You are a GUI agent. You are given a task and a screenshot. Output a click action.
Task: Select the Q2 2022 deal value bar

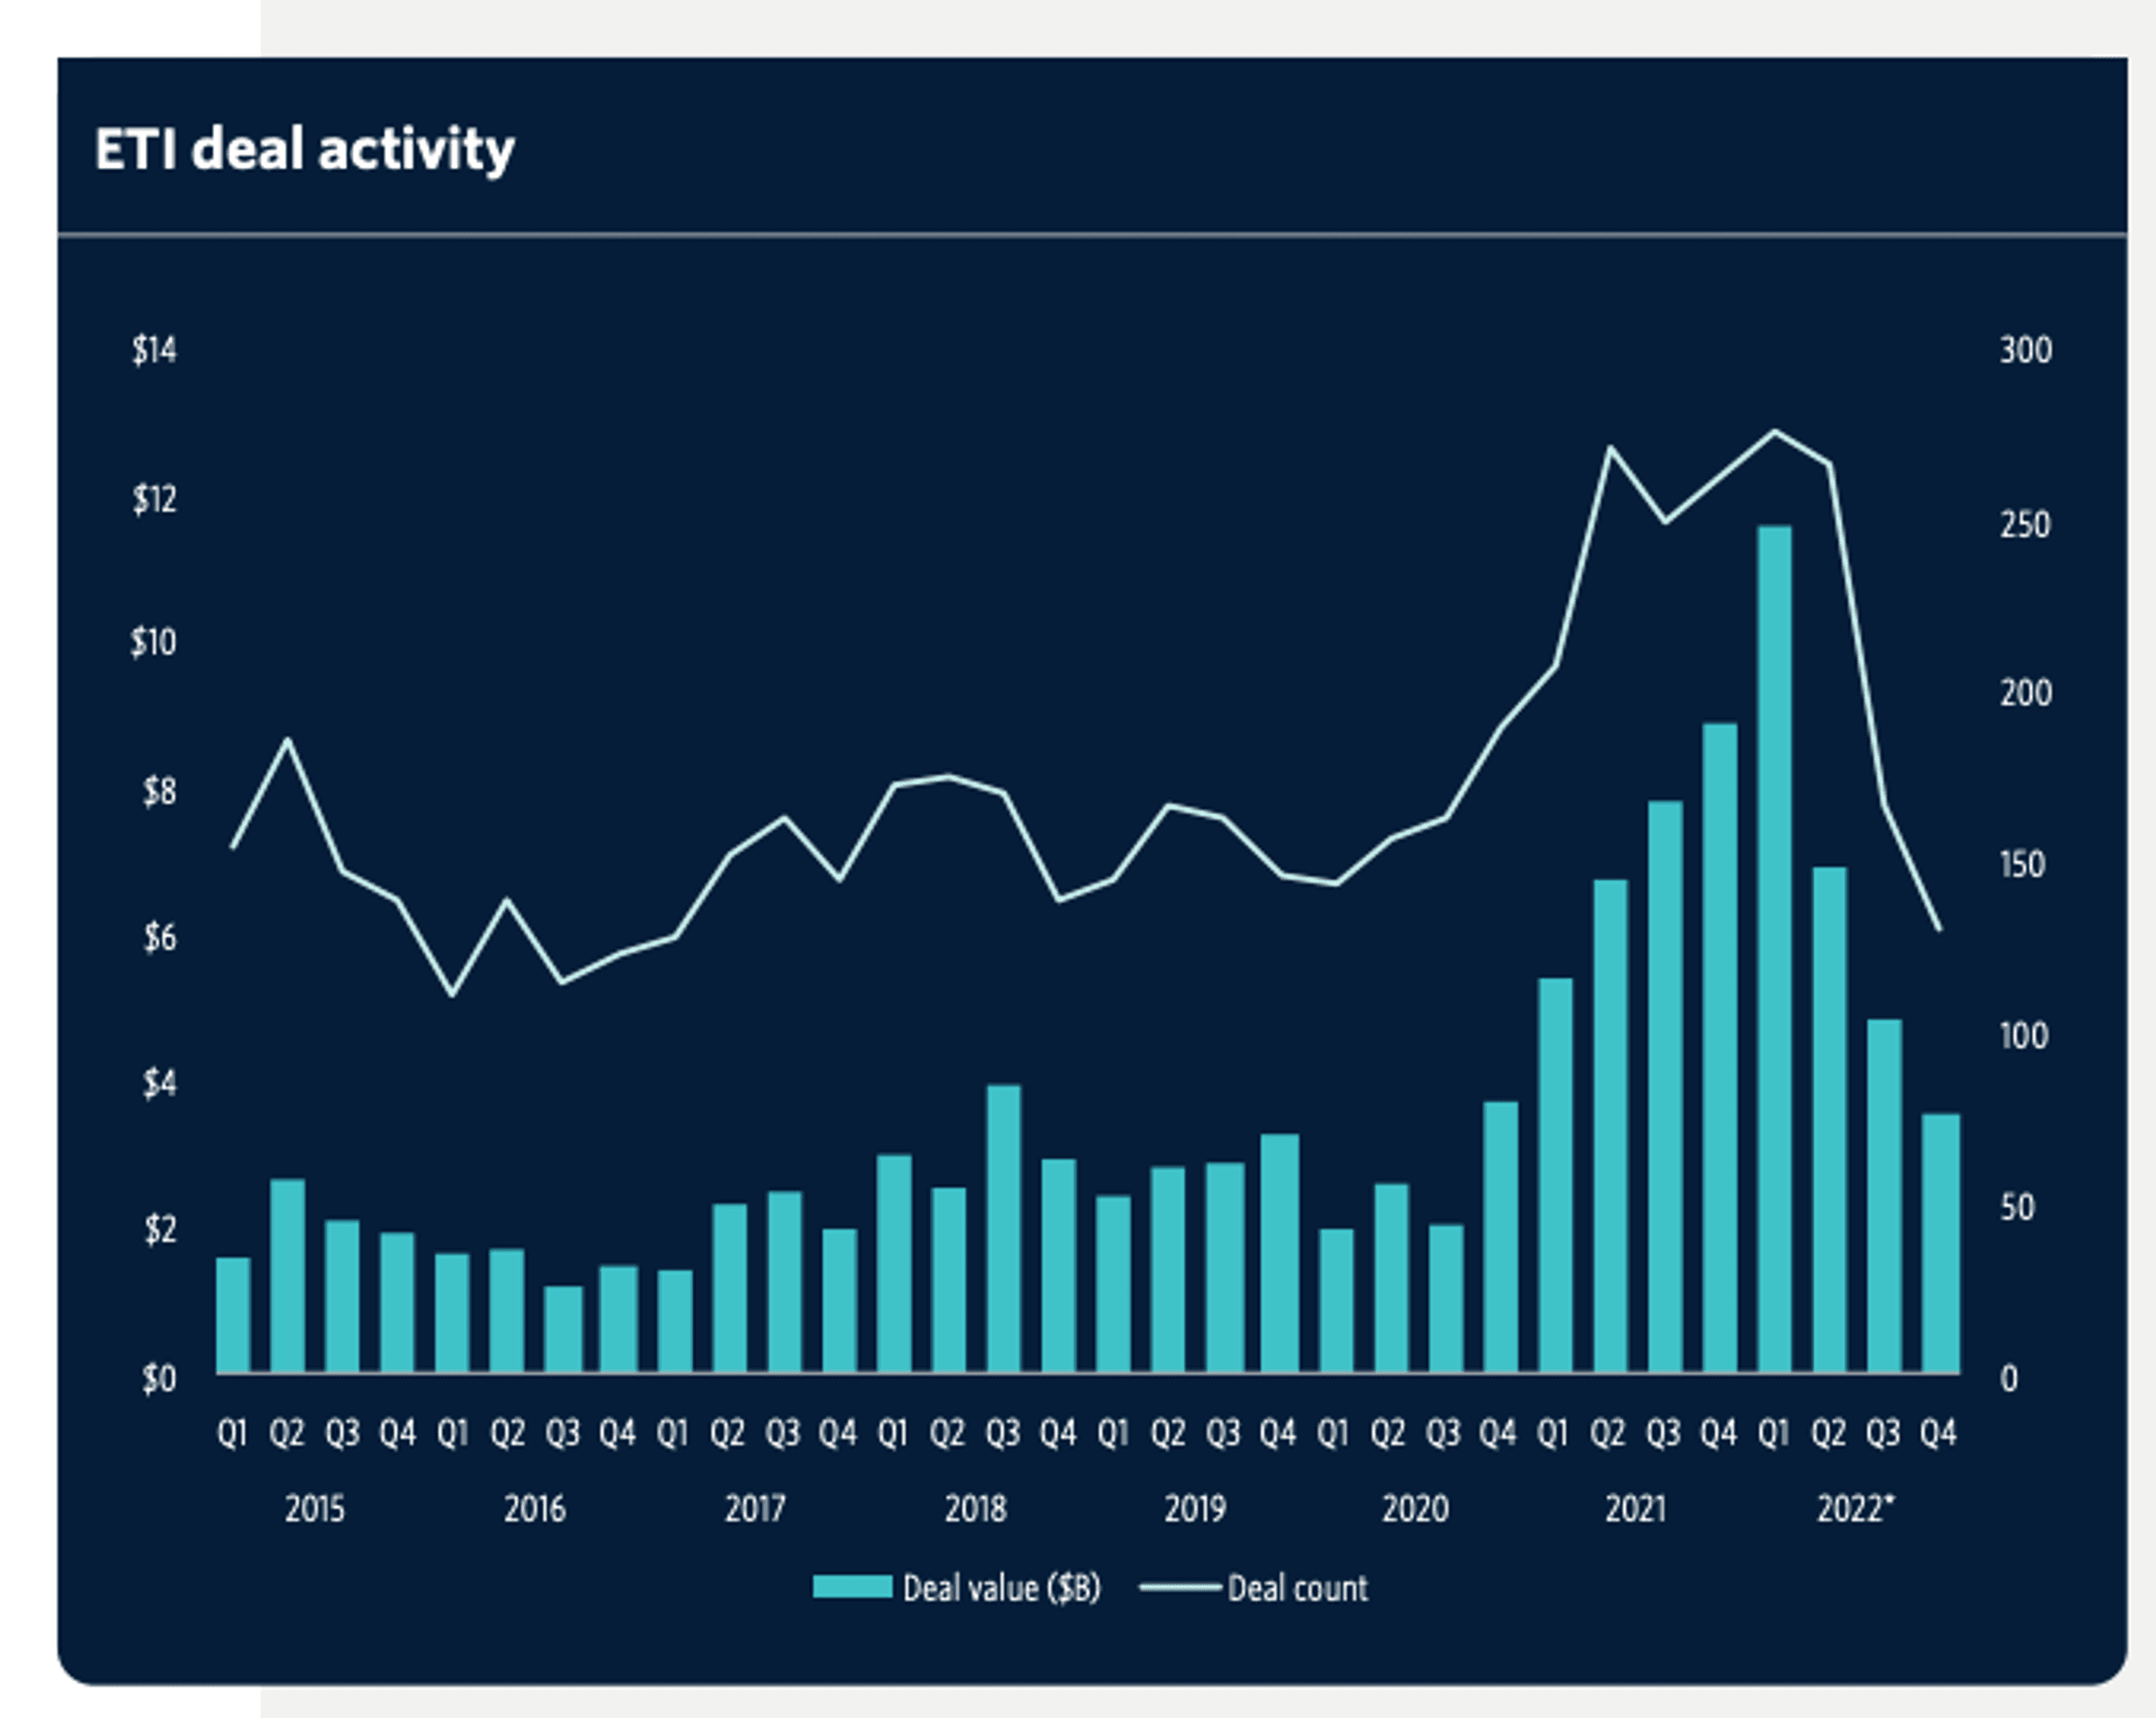[x=1829, y=1120]
